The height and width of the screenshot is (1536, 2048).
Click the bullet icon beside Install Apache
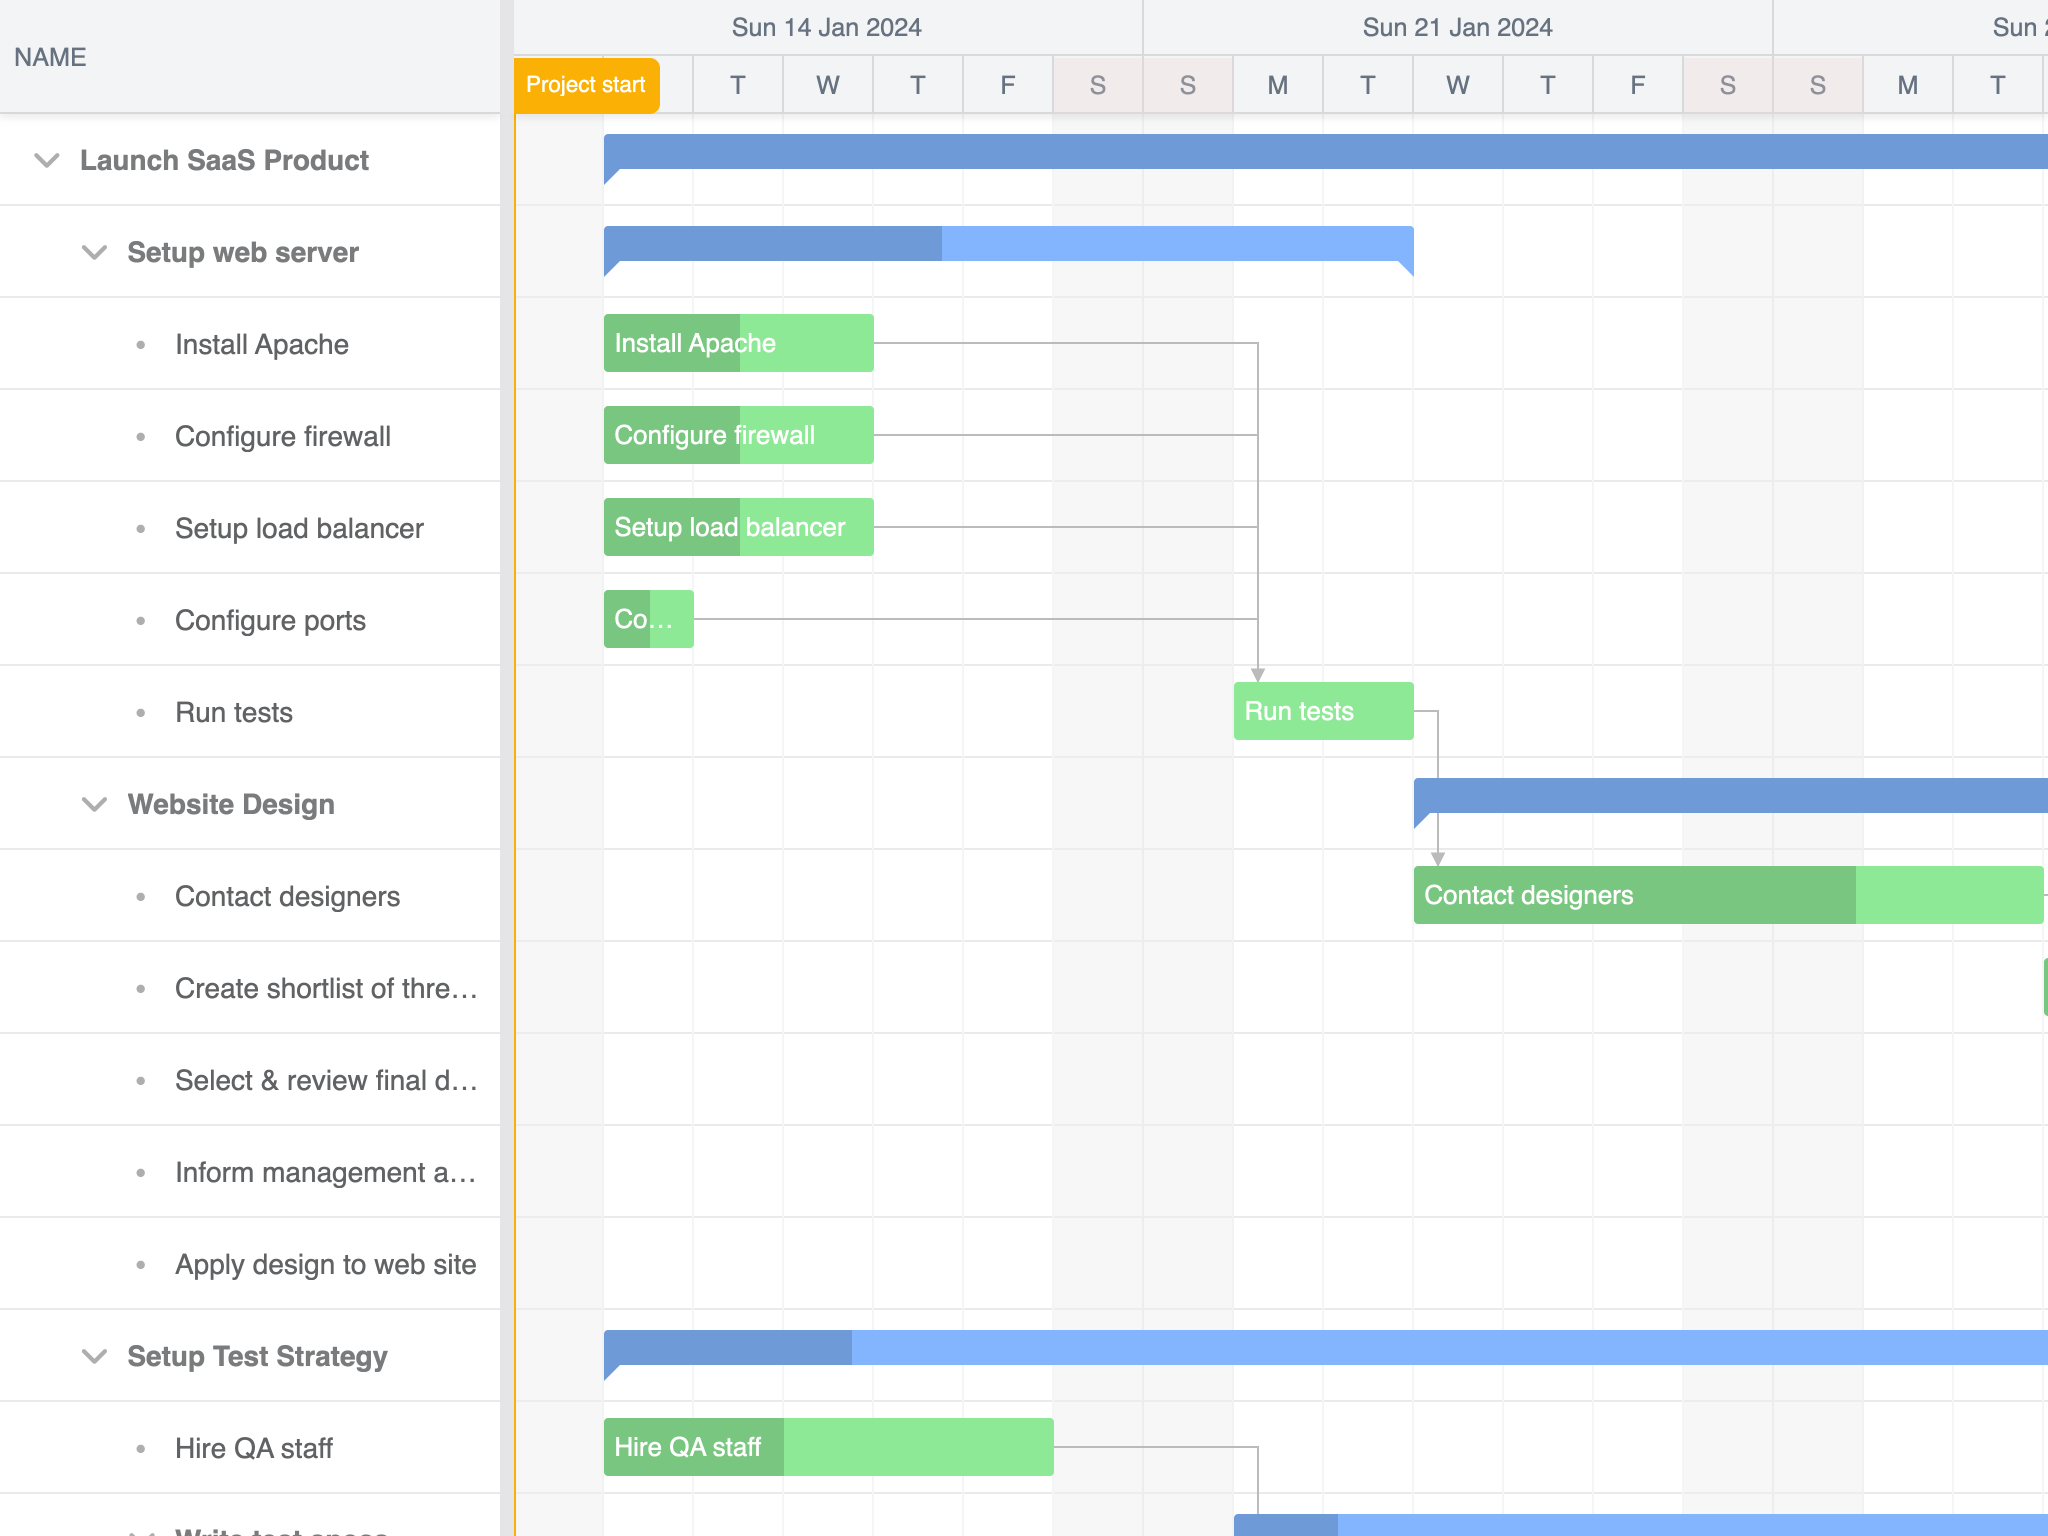140,343
